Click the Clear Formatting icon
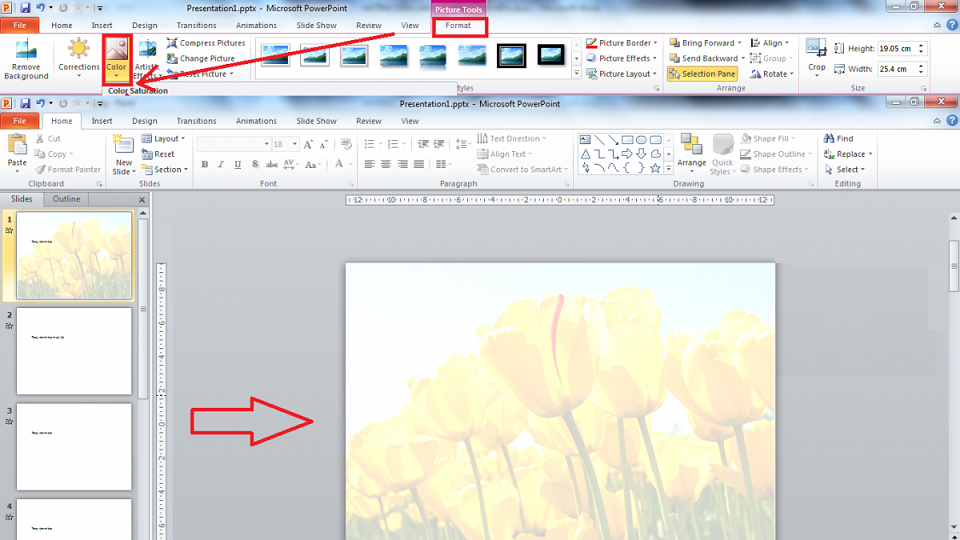This screenshot has width=960, height=540. (x=346, y=144)
